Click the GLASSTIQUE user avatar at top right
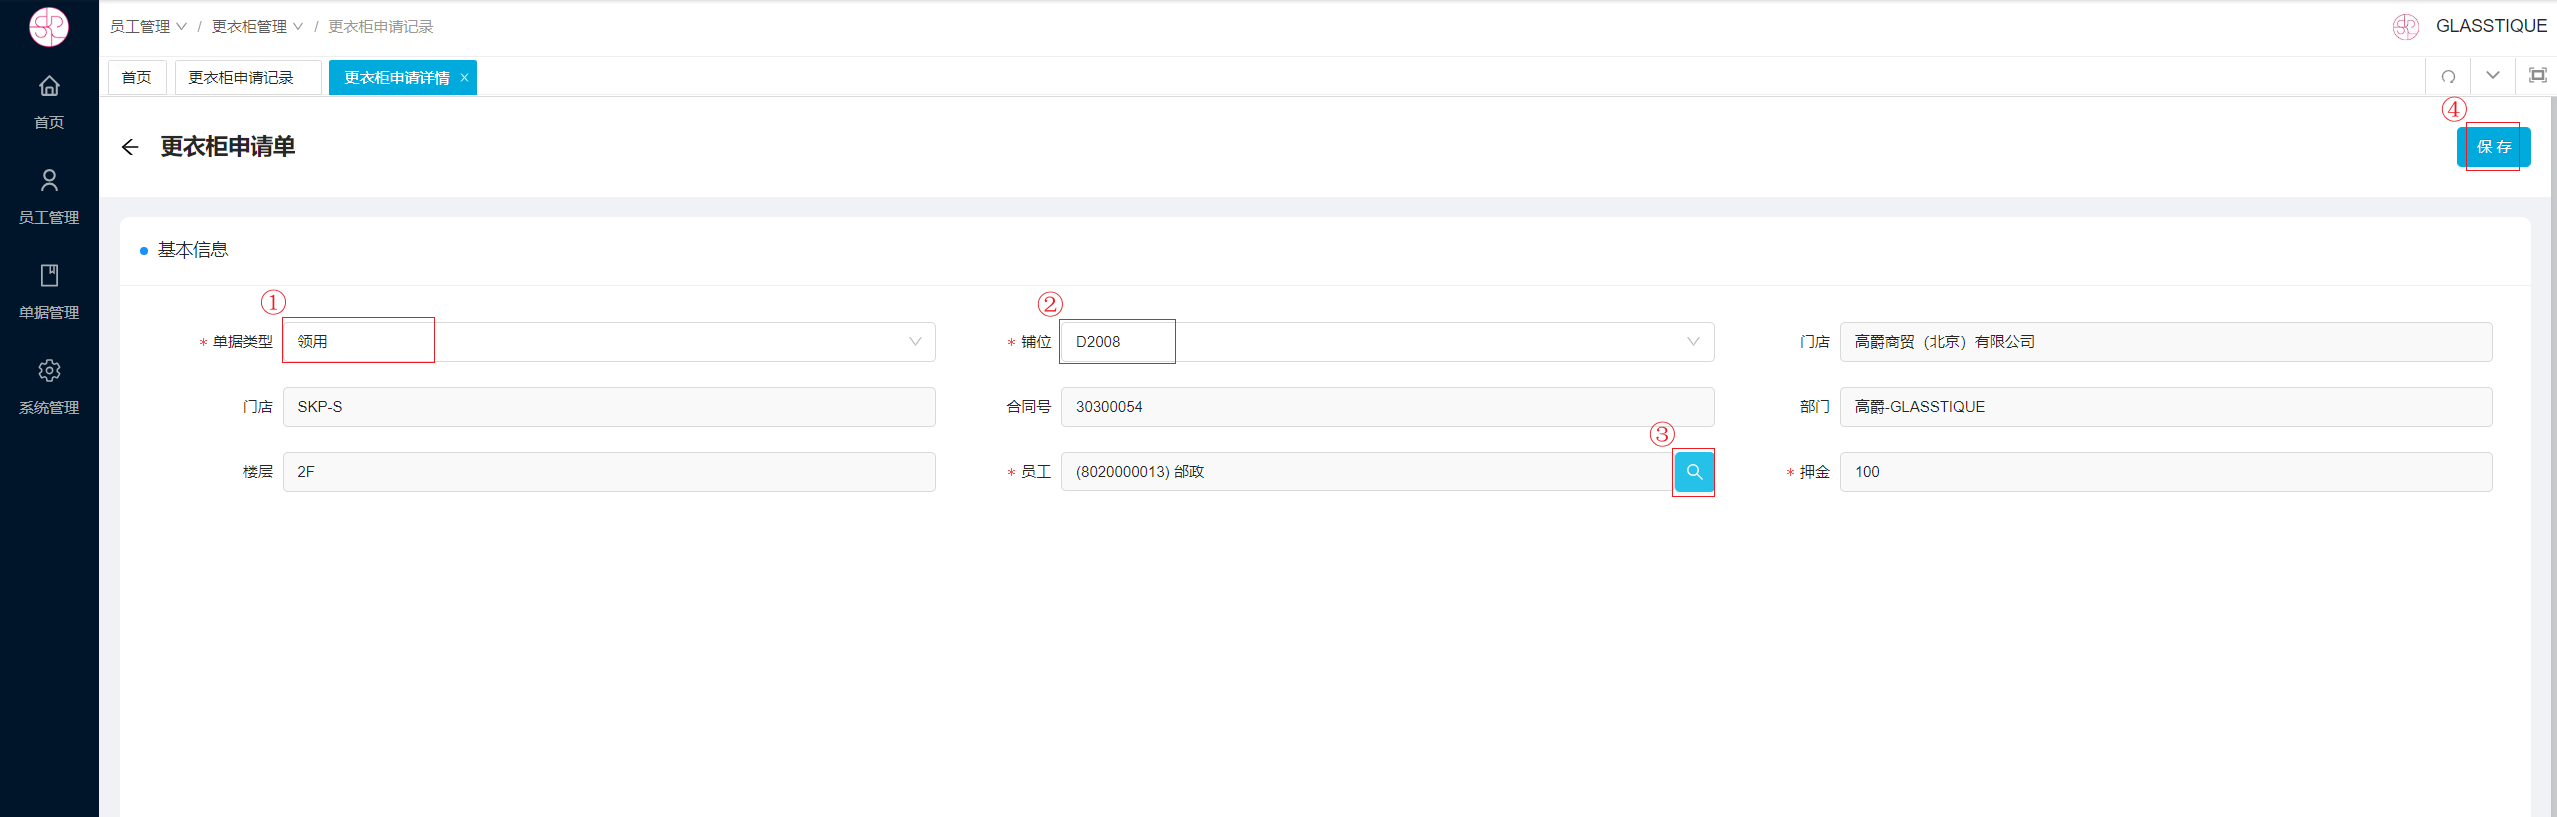The width and height of the screenshot is (2557, 817). (x=2406, y=27)
